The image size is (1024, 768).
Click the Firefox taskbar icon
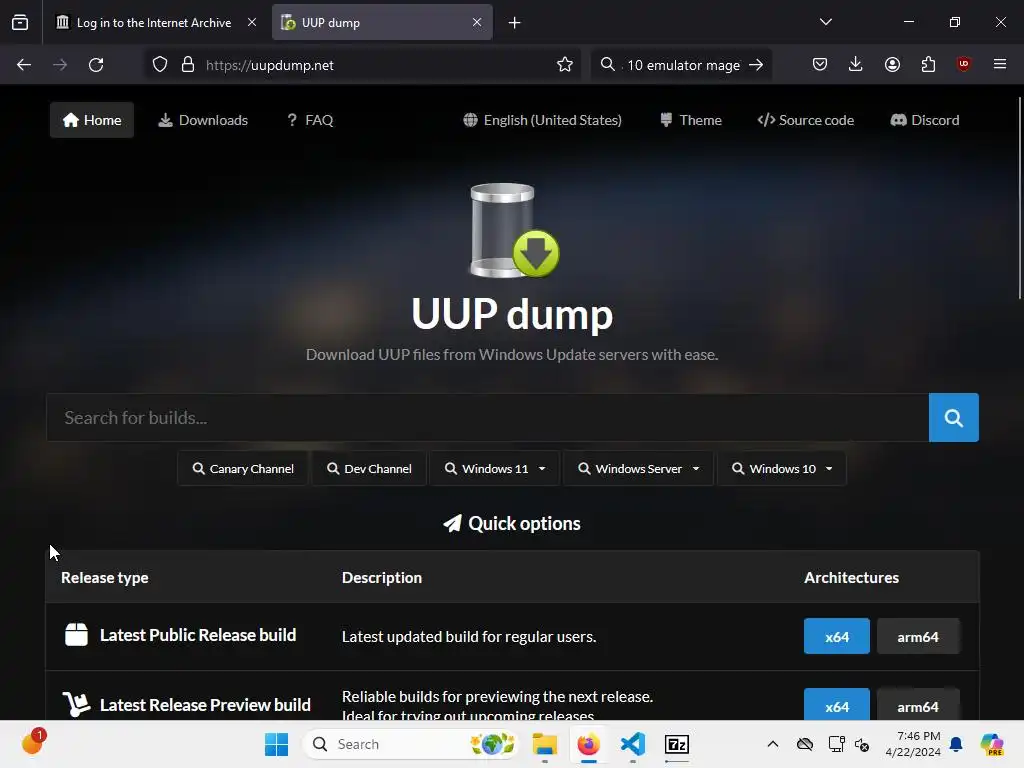click(588, 744)
